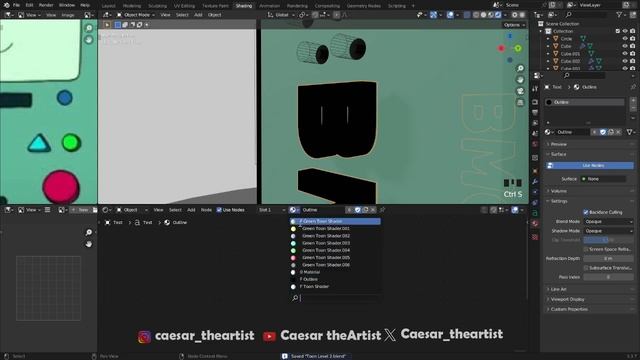Unlink material with X in node editor header

coord(373,210)
